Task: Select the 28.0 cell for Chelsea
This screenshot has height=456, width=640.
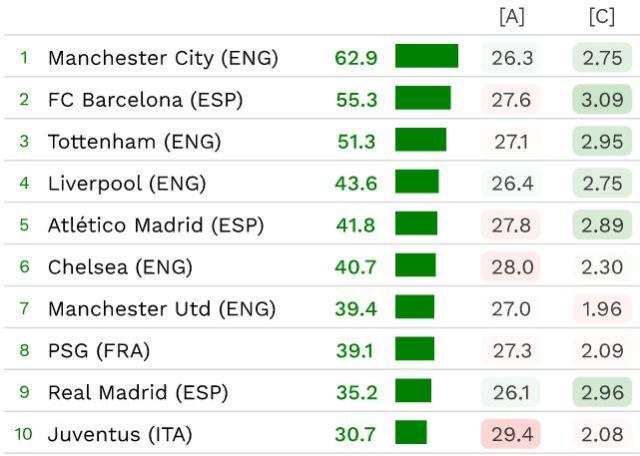Action: pos(511,267)
